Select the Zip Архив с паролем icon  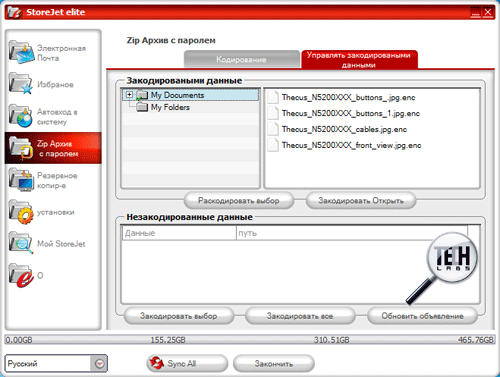pyautogui.click(x=21, y=148)
